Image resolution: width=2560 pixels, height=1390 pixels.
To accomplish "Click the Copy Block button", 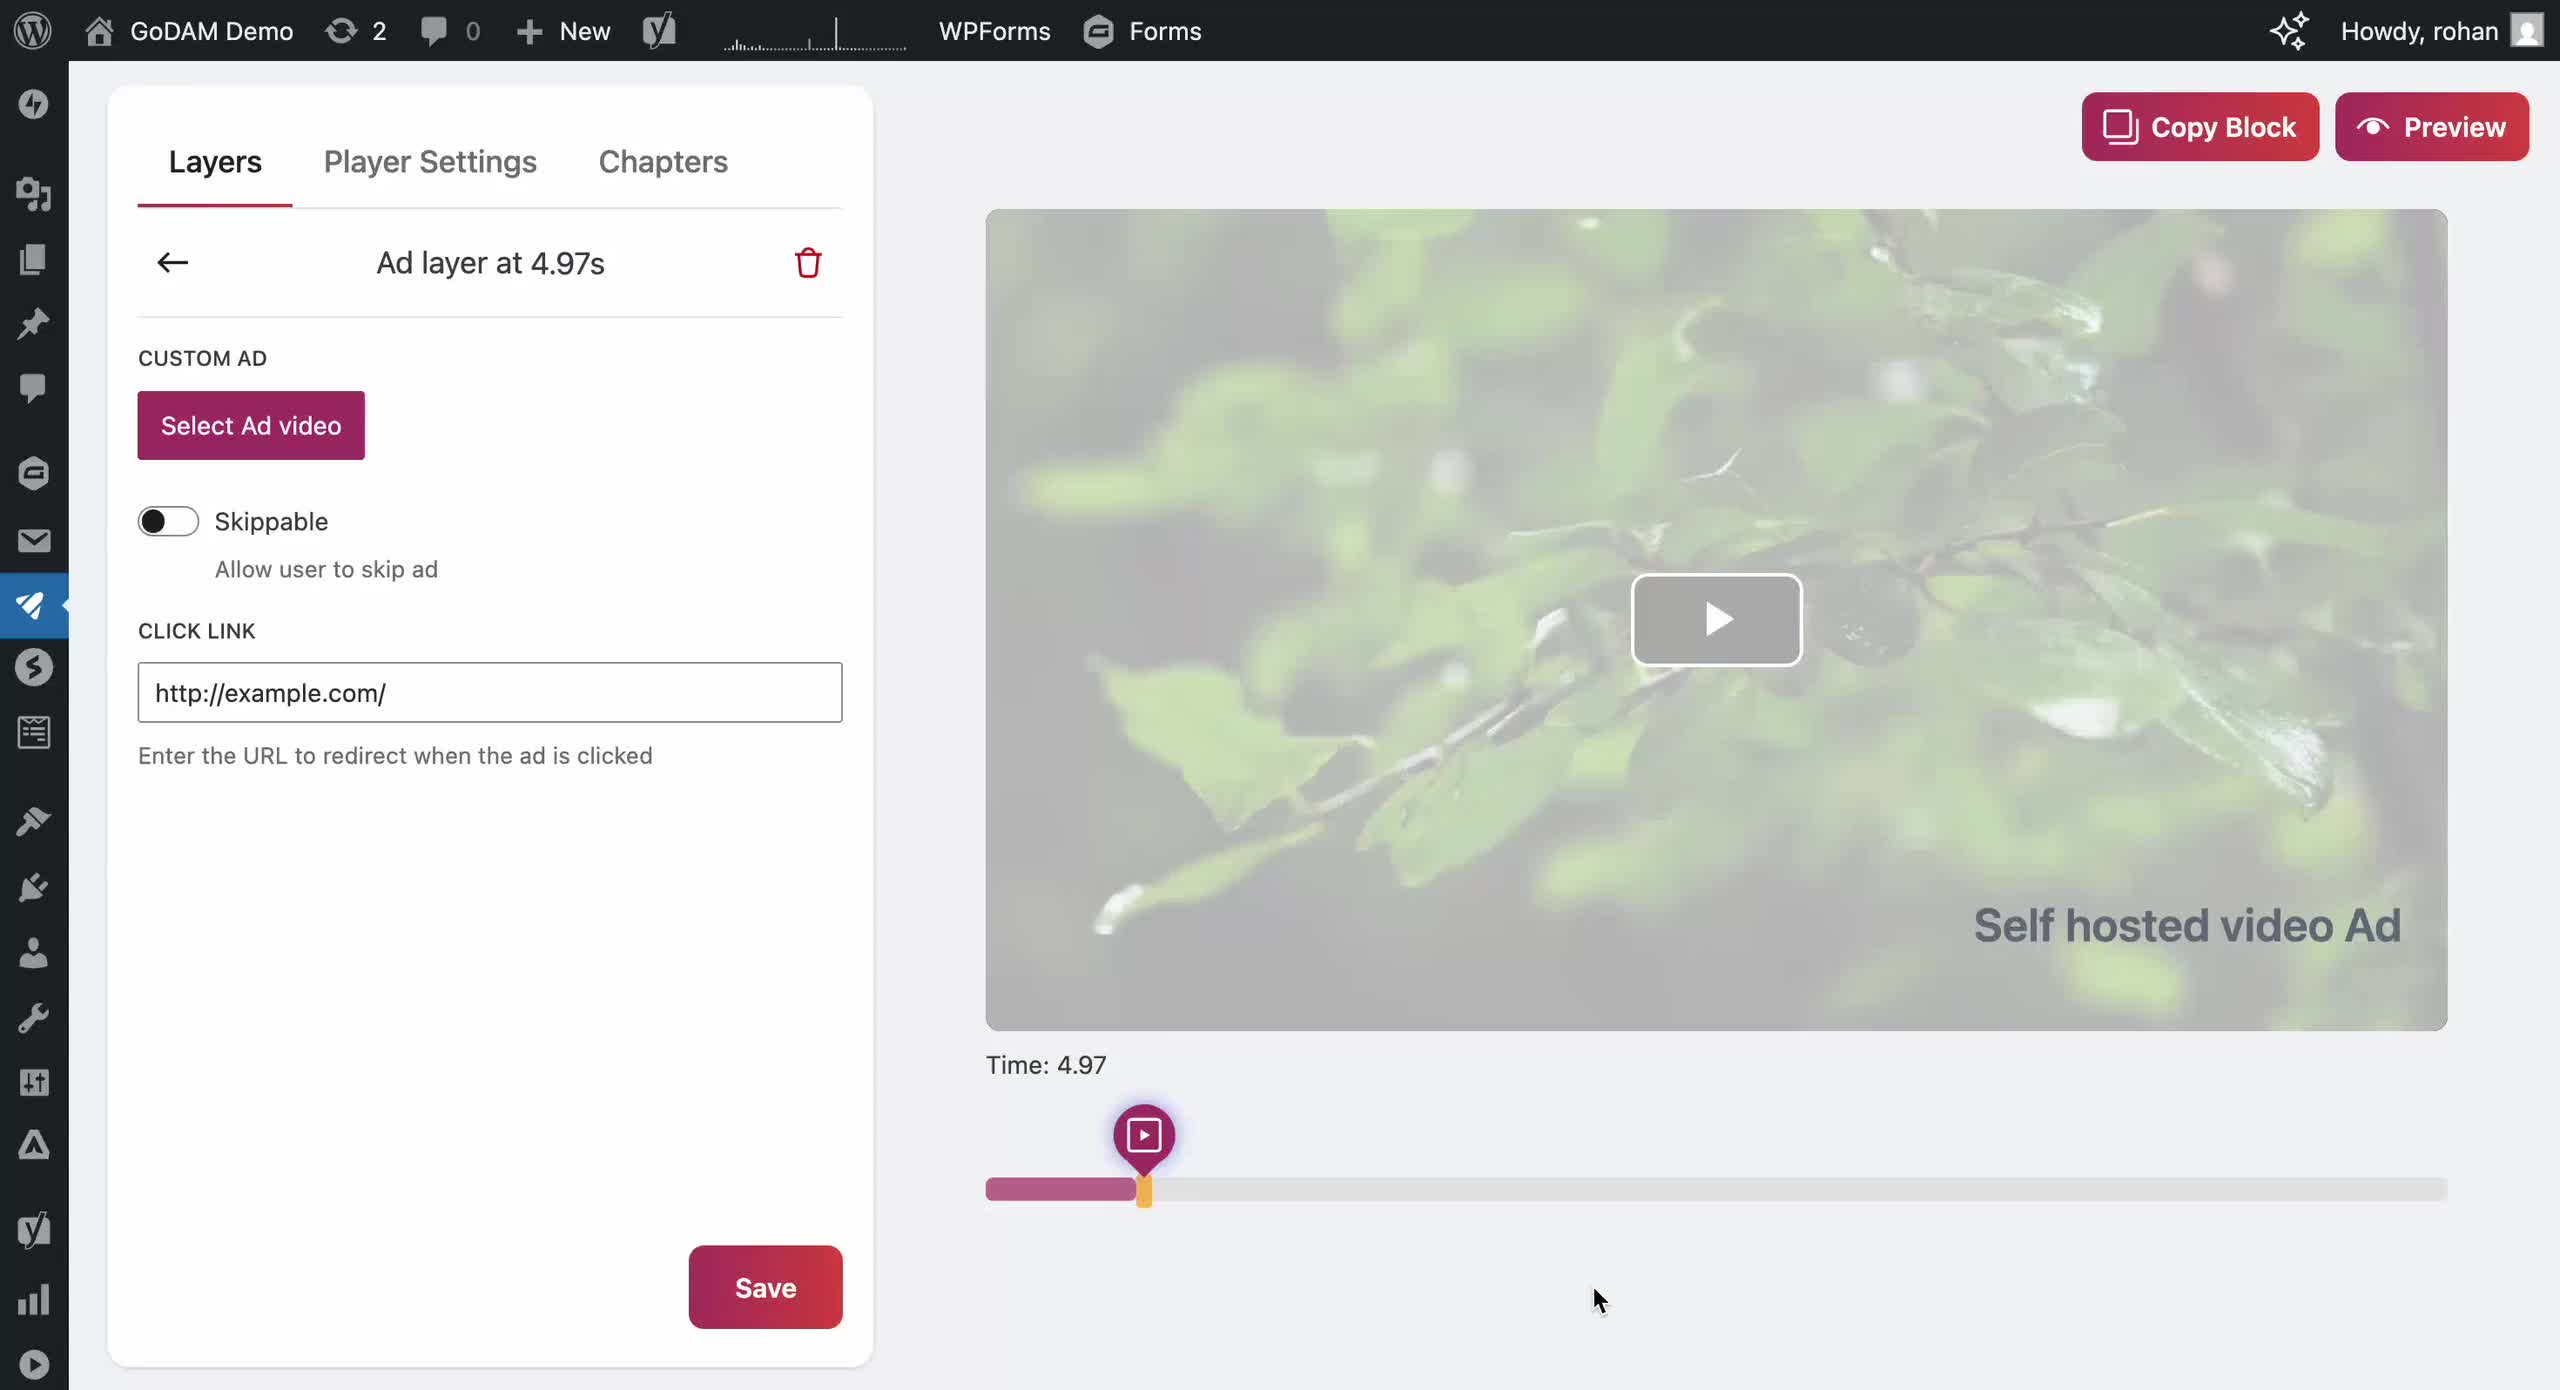I will point(2199,127).
